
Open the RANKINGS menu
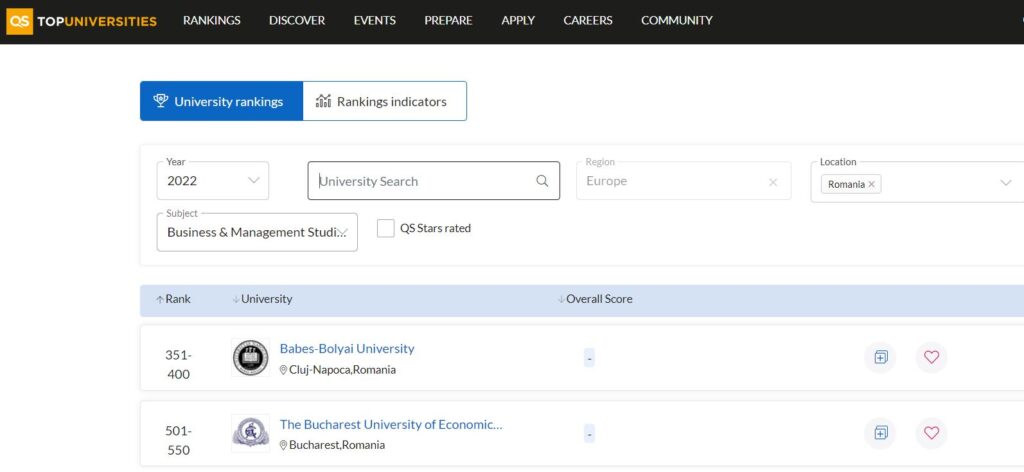212,21
